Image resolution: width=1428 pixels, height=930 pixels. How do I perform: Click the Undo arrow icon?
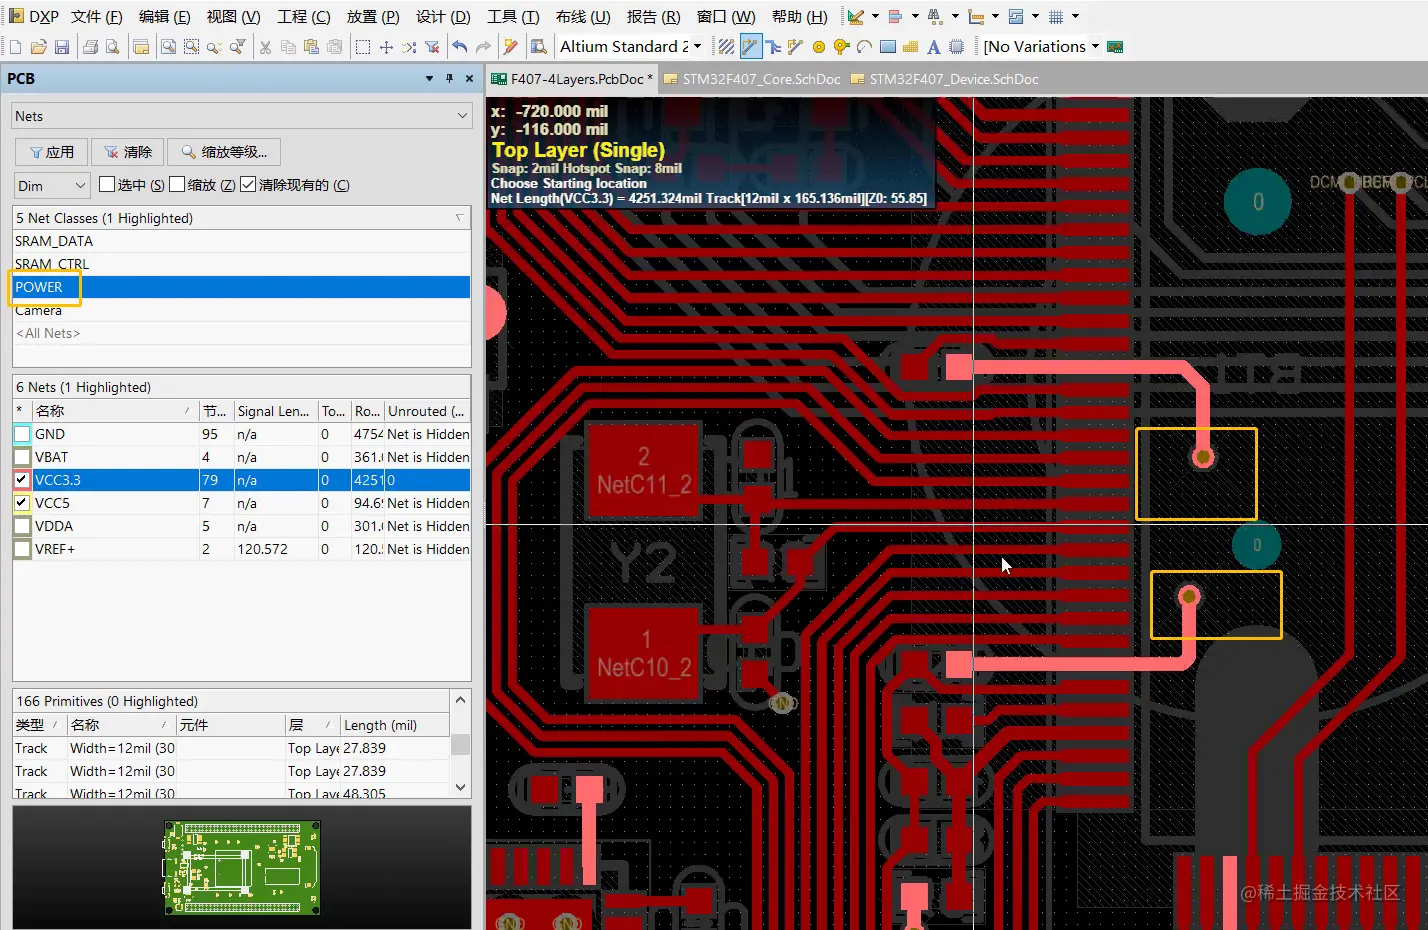click(x=459, y=47)
